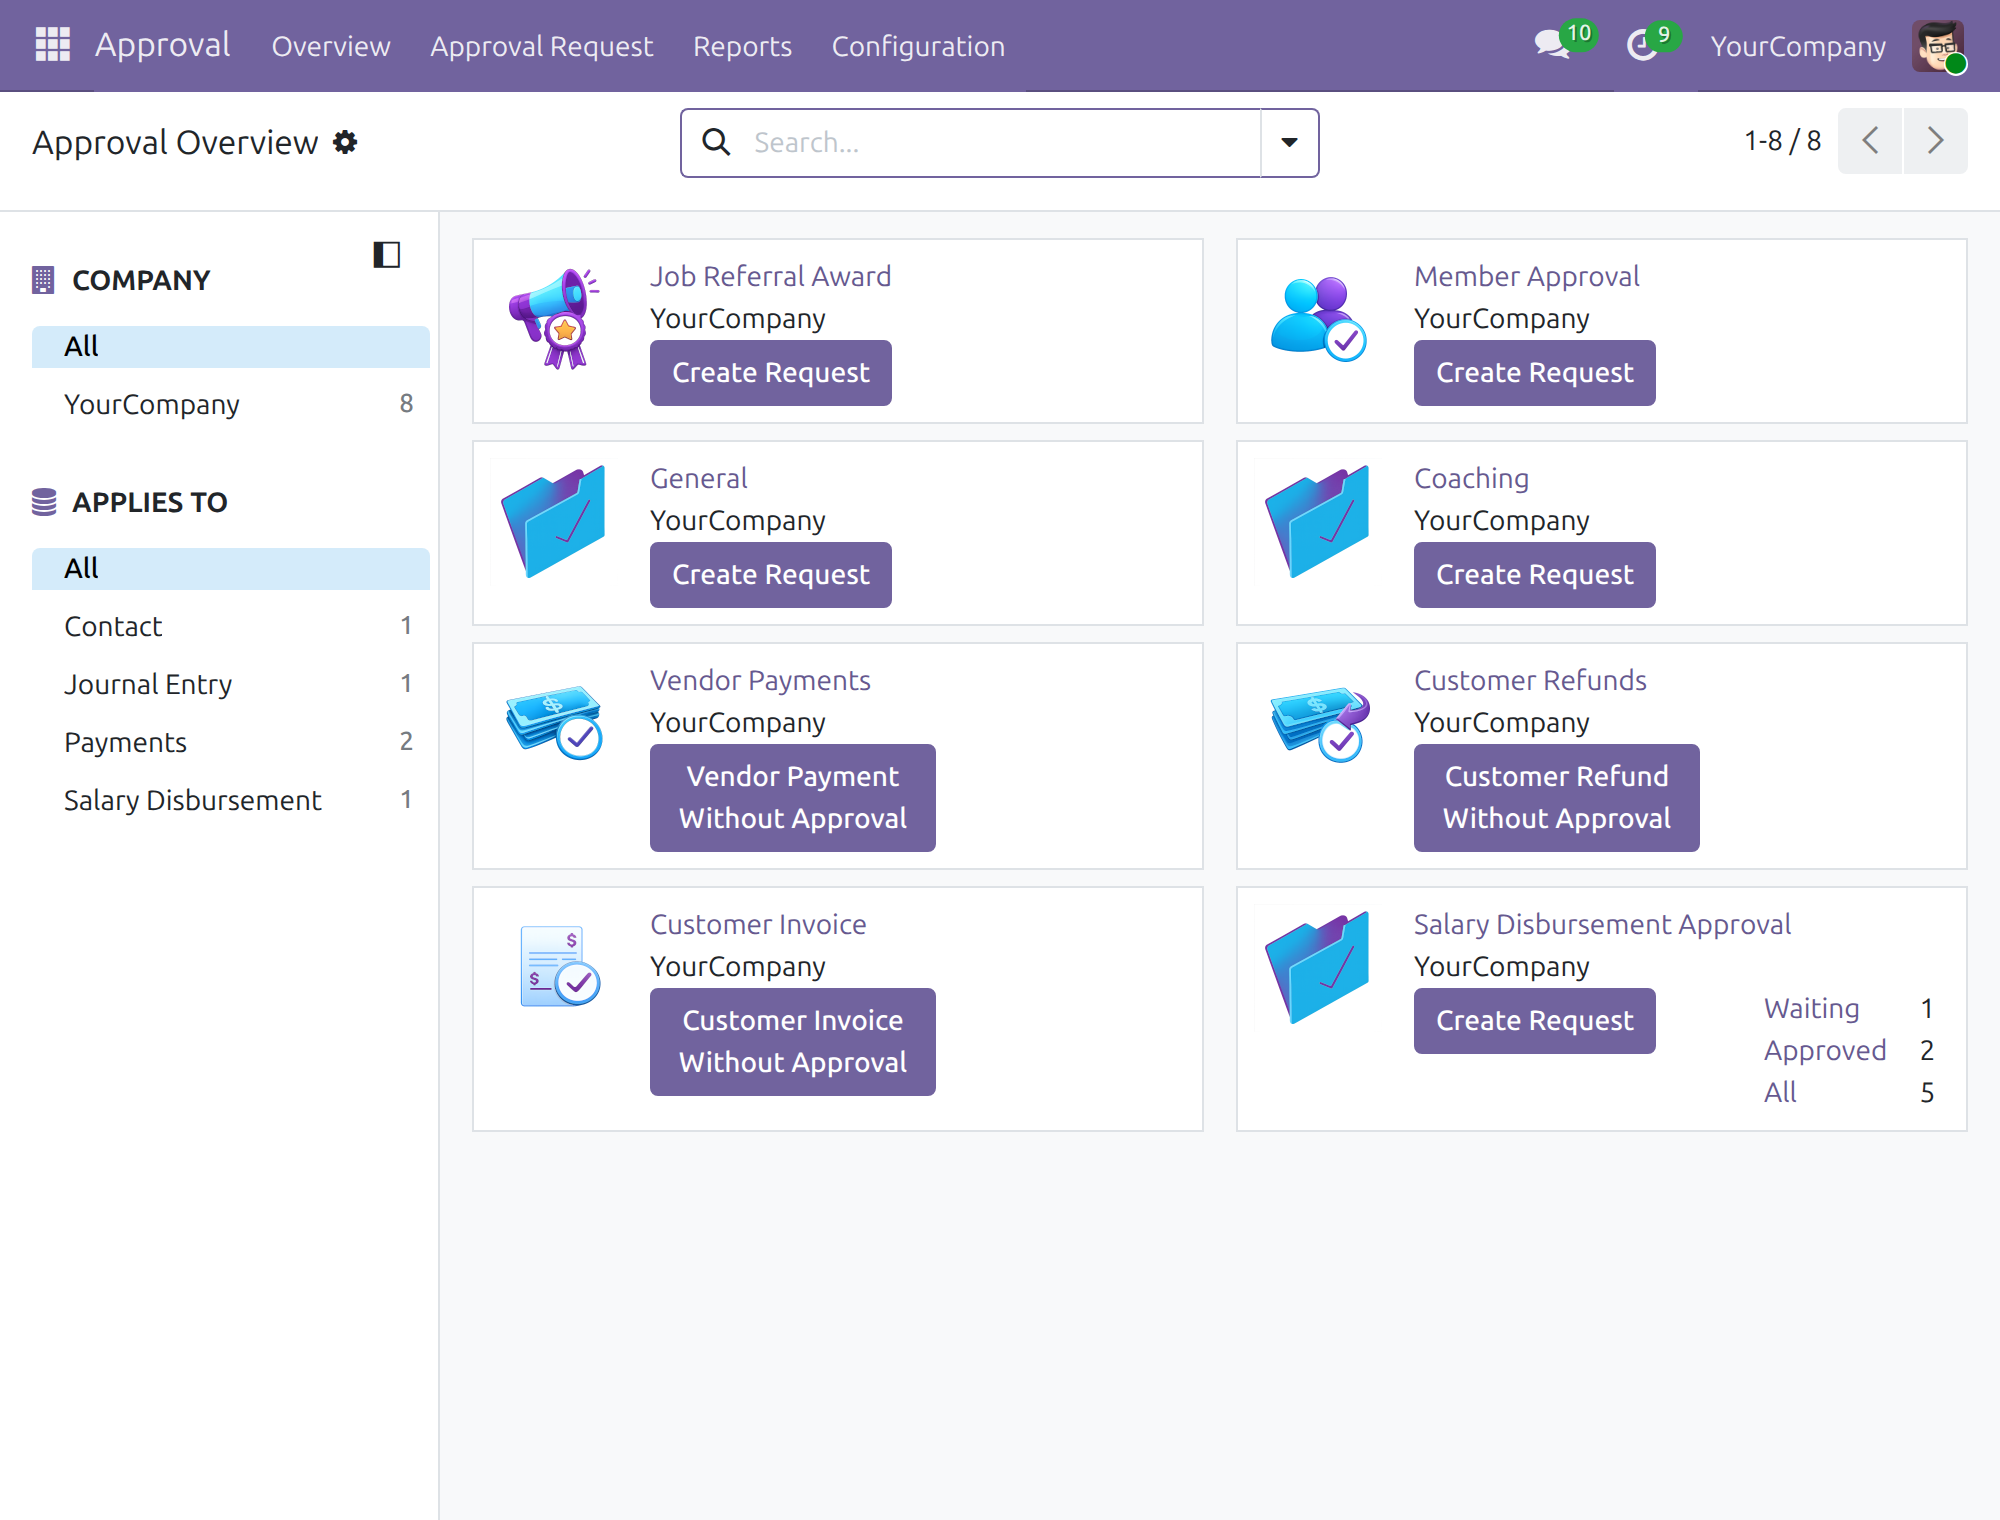Open the Approved requests link

pyautogui.click(x=1825, y=1050)
